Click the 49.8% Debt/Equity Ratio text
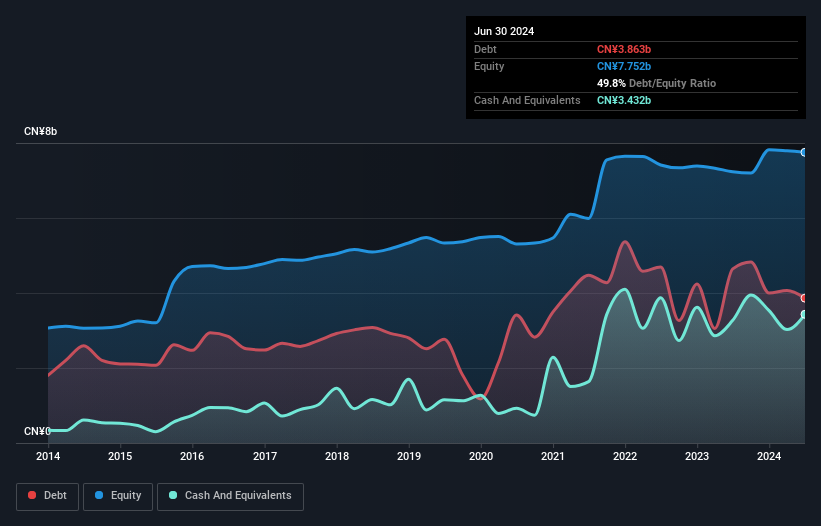 point(656,83)
